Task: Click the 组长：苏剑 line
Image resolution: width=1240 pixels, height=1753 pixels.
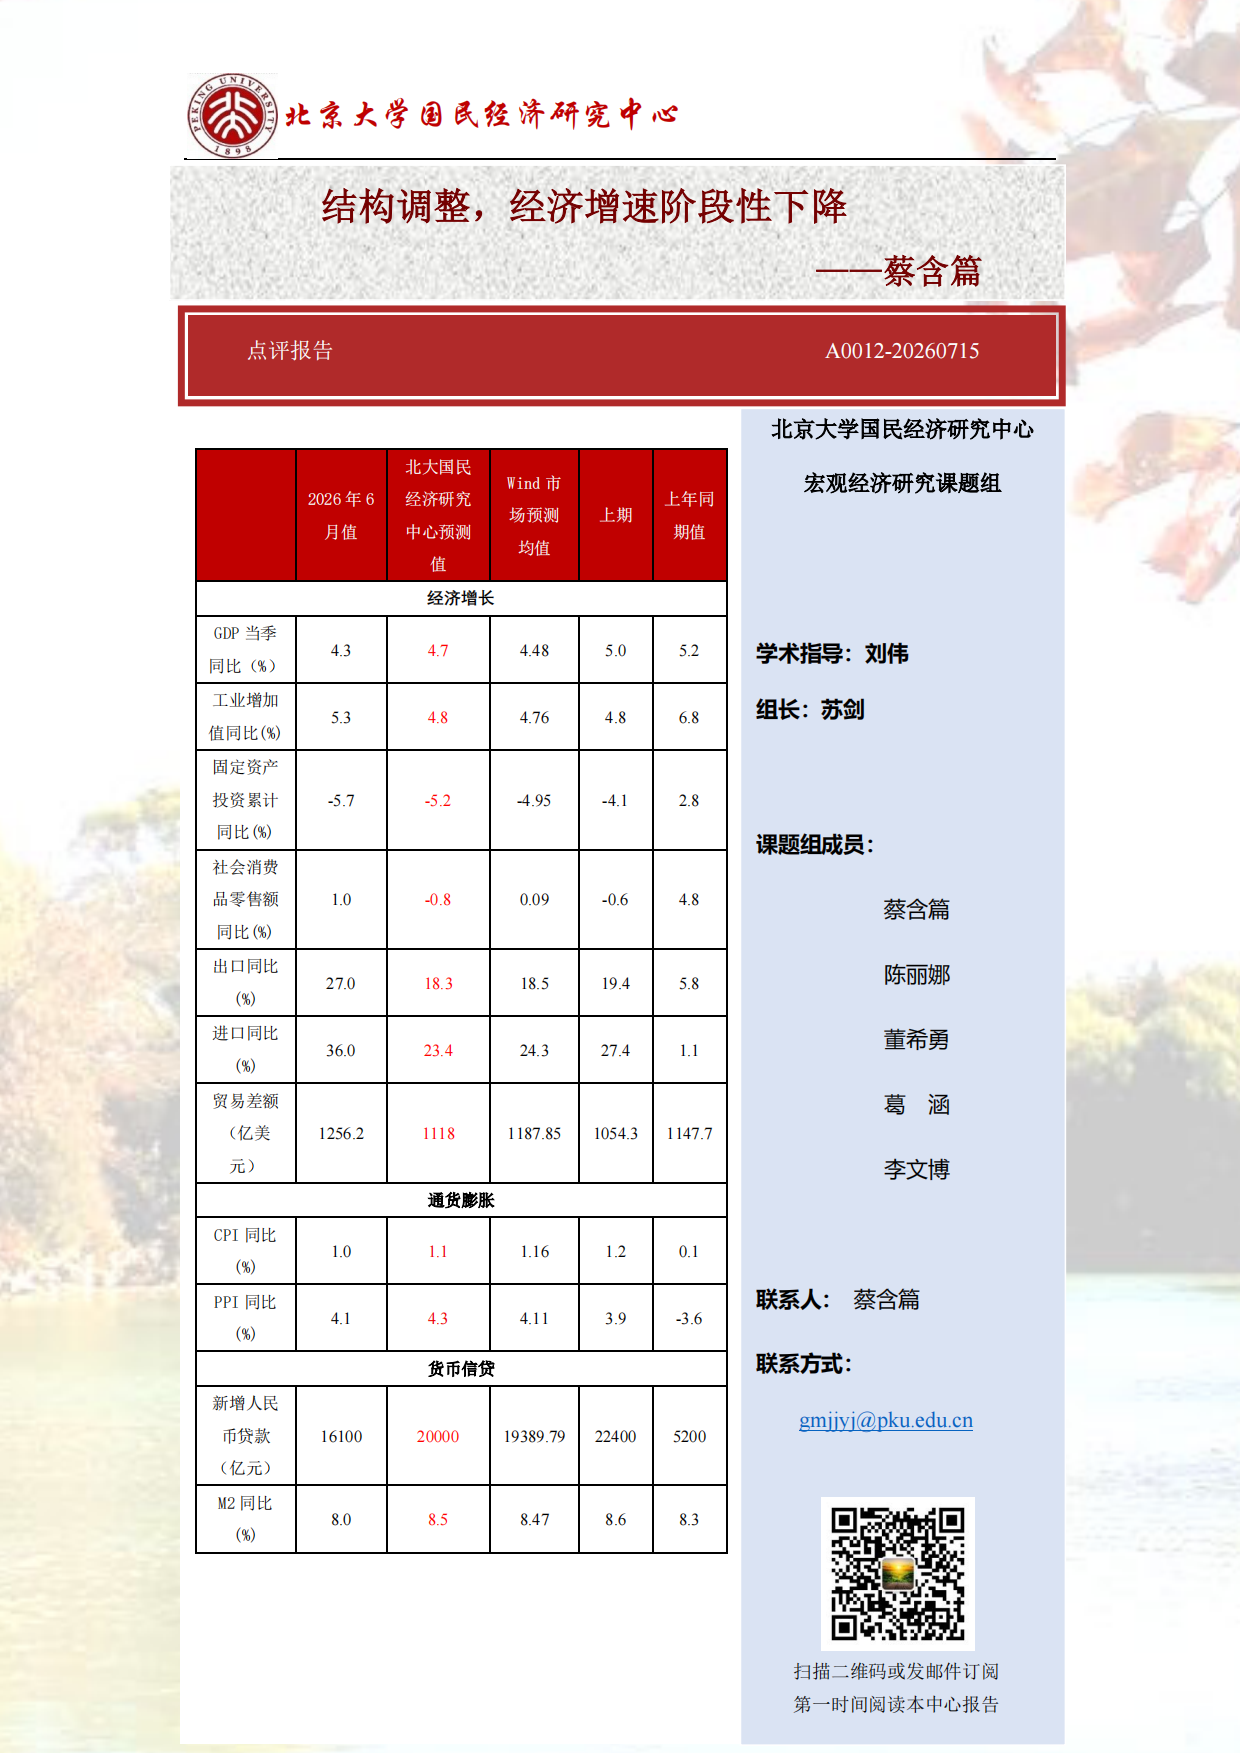Action: (x=810, y=710)
